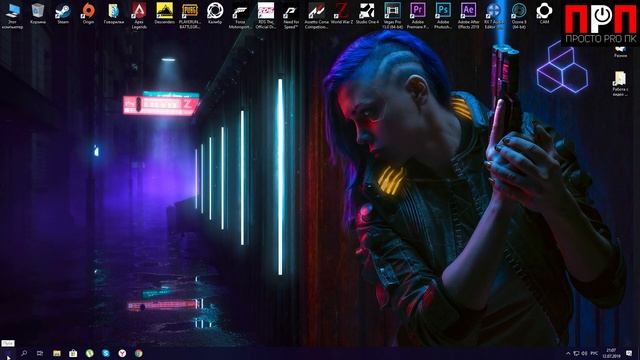
Task: Launch the World War Z shortcut
Action: tap(342, 13)
